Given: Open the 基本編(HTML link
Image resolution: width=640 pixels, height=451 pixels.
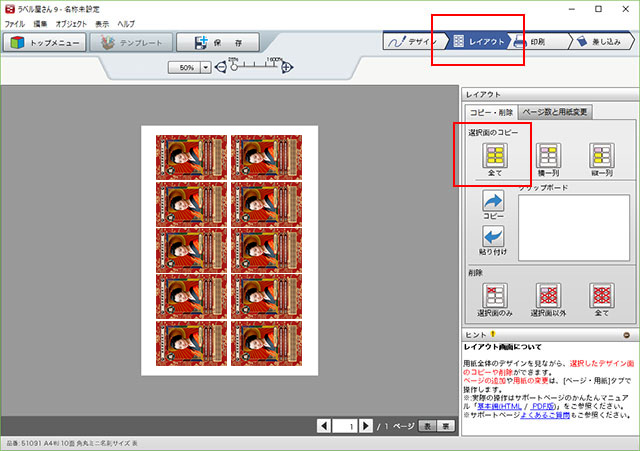Looking at the screenshot, I should 499,406.
